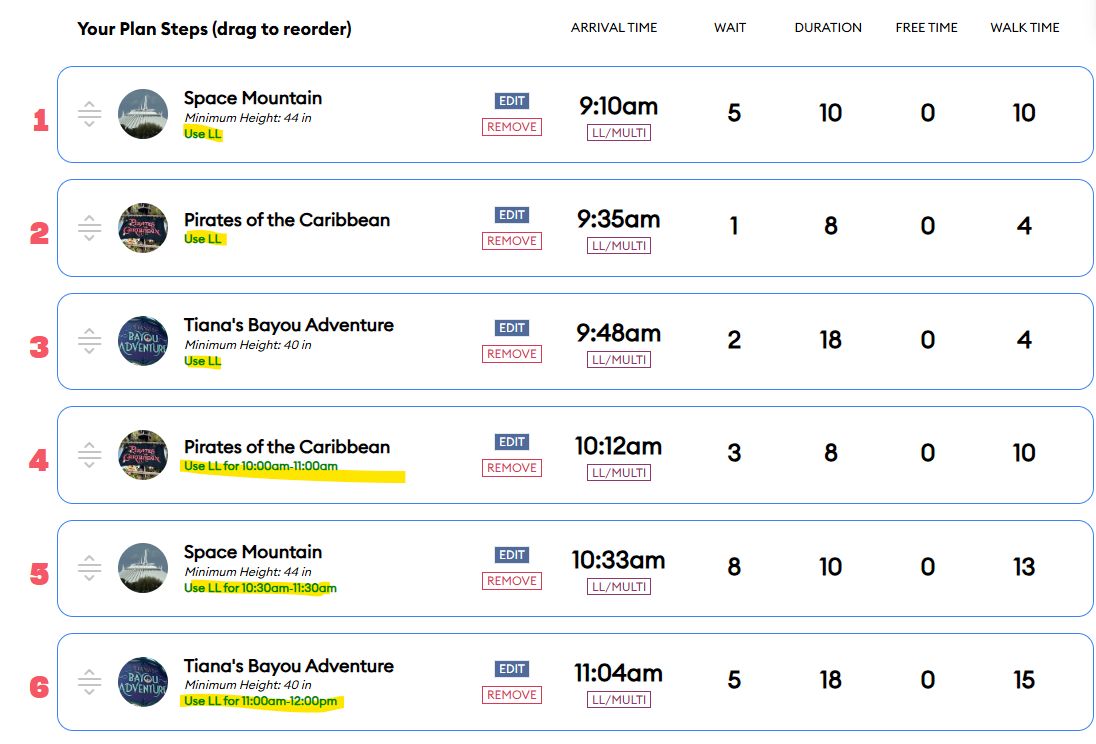Click 'Use LL for 11:00am-12:00pm' note
This screenshot has height=744, width=1096.
pyautogui.click(x=262, y=701)
